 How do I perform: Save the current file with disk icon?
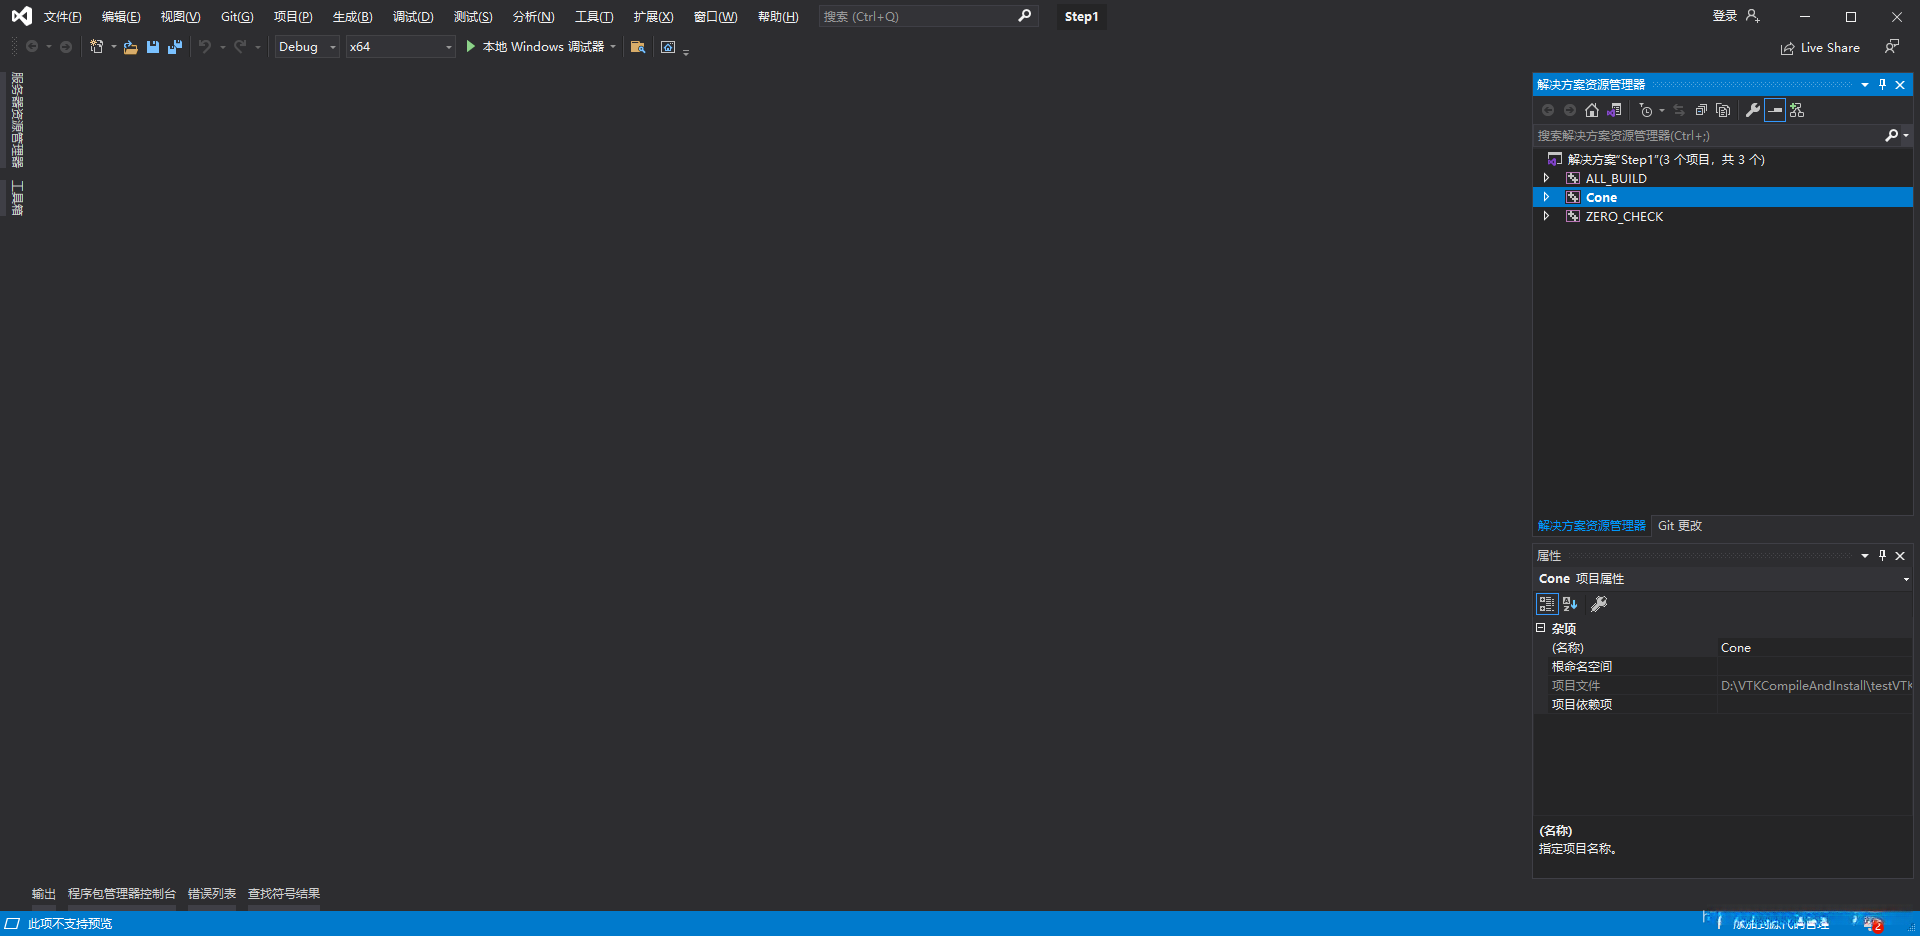(x=153, y=47)
